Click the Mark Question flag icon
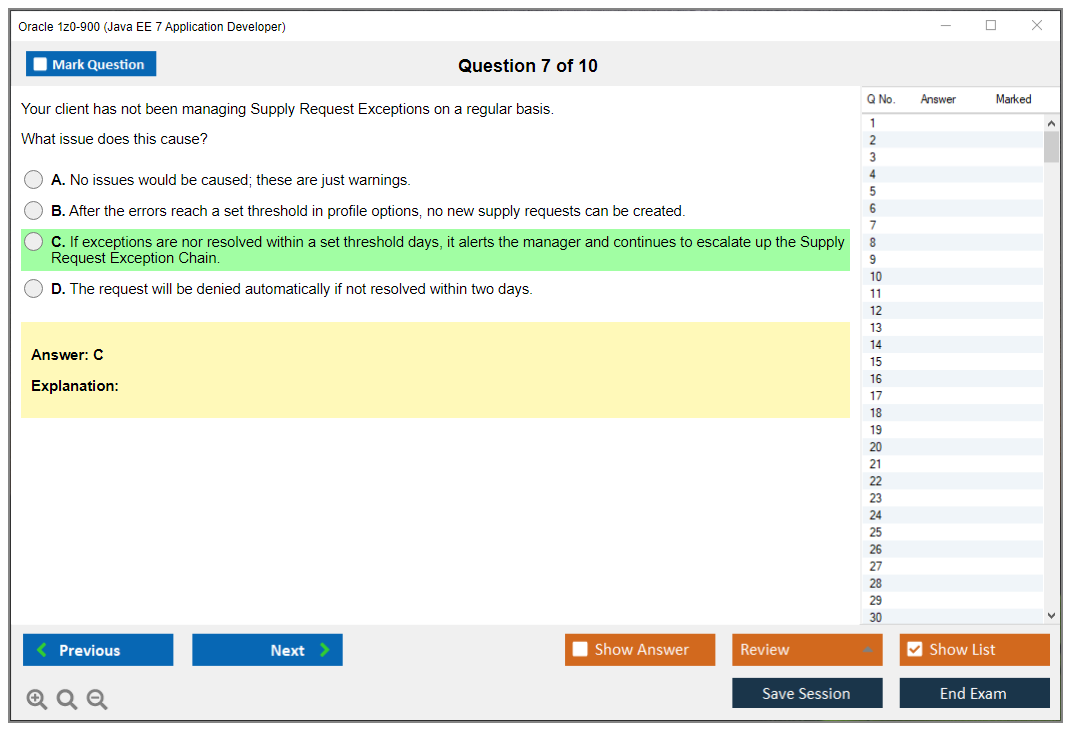Image resolution: width=1075 pixels, height=735 pixels. tap(40, 63)
